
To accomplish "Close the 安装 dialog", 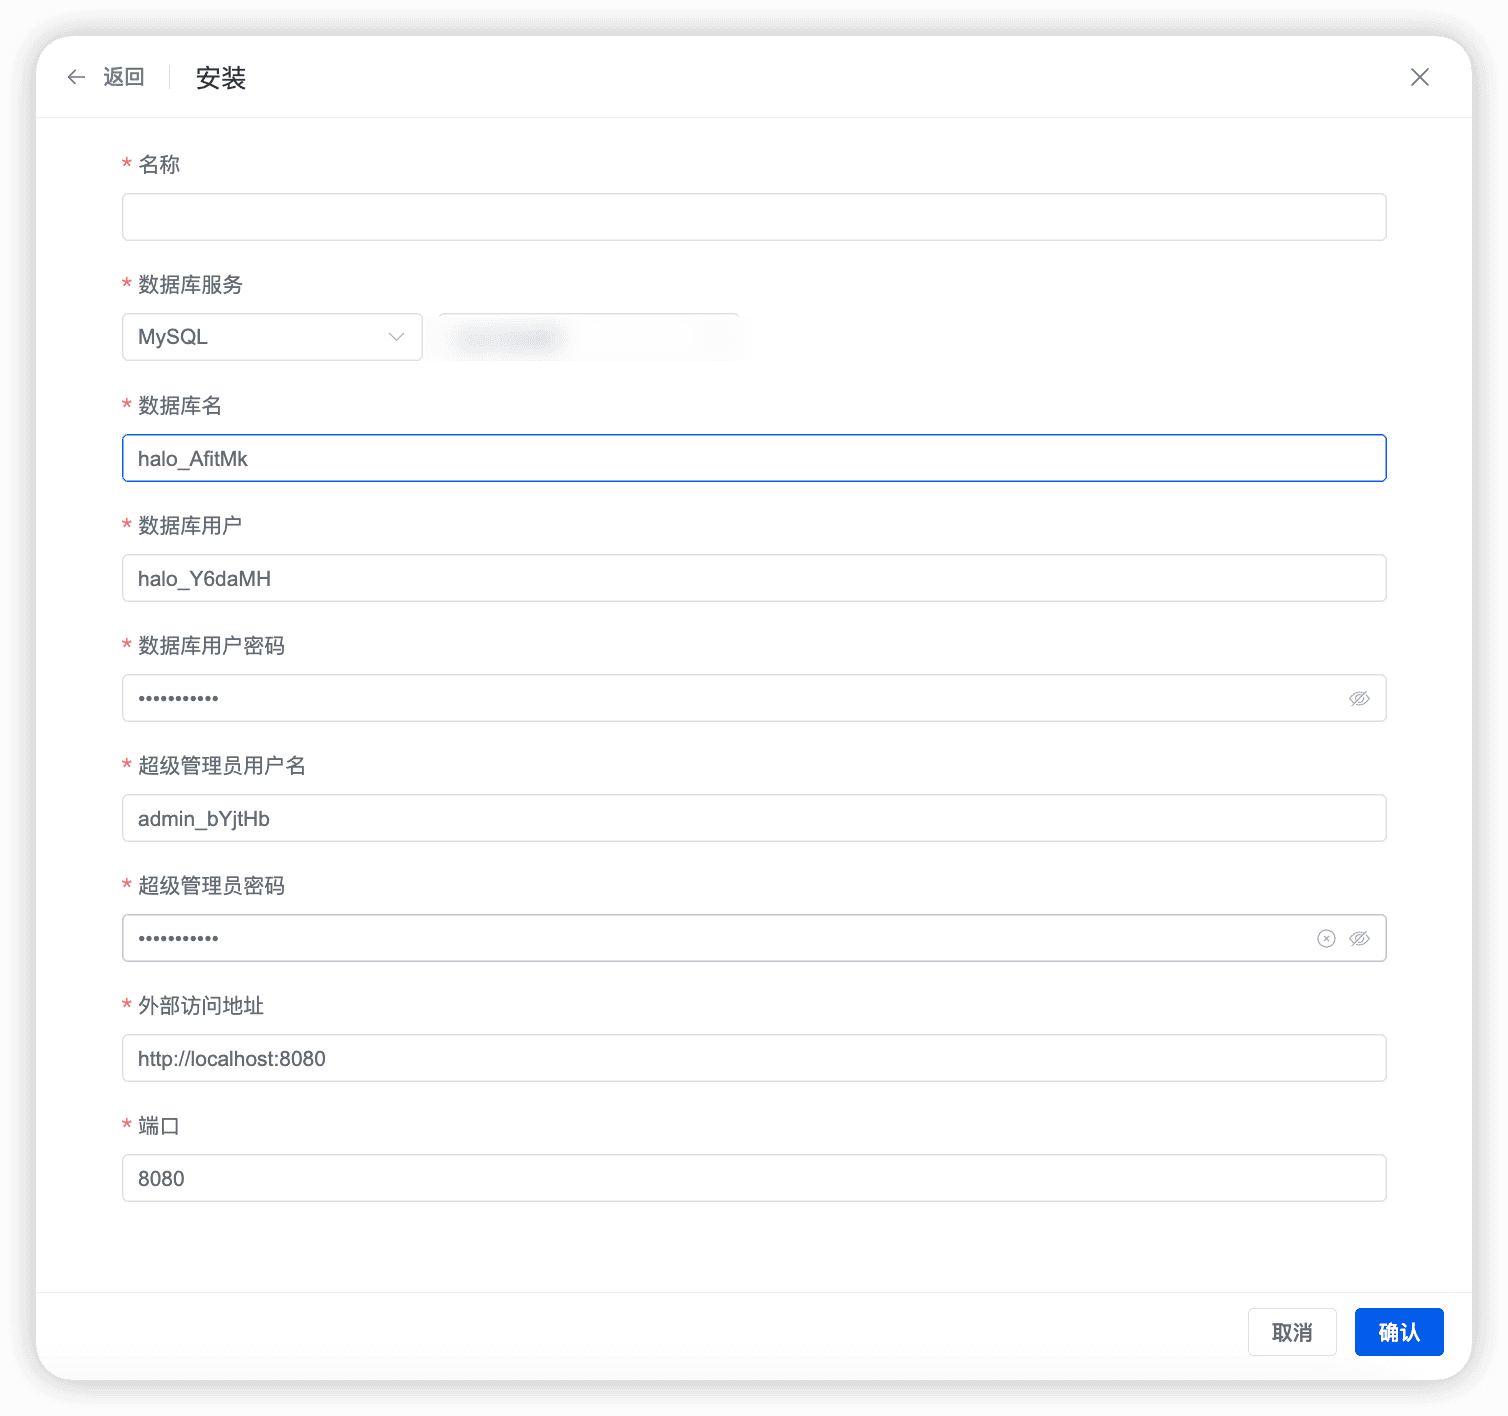I will coord(1419,77).
